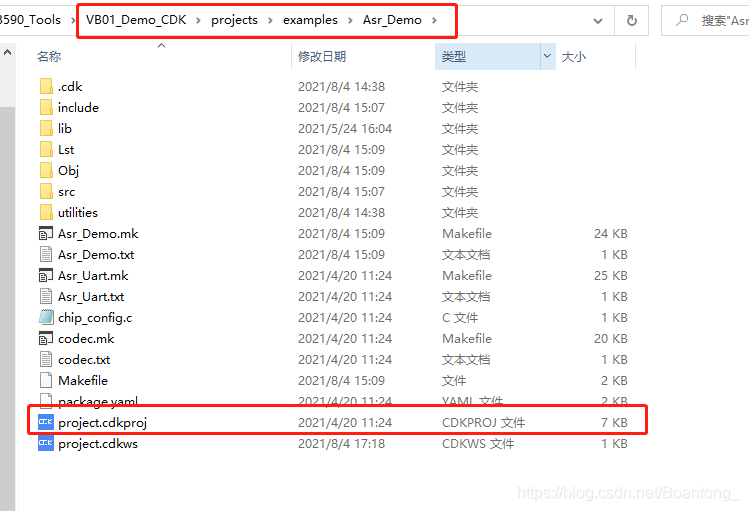749x511 pixels.
Task: Click the codec.txt document icon
Action: tap(46, 360)
